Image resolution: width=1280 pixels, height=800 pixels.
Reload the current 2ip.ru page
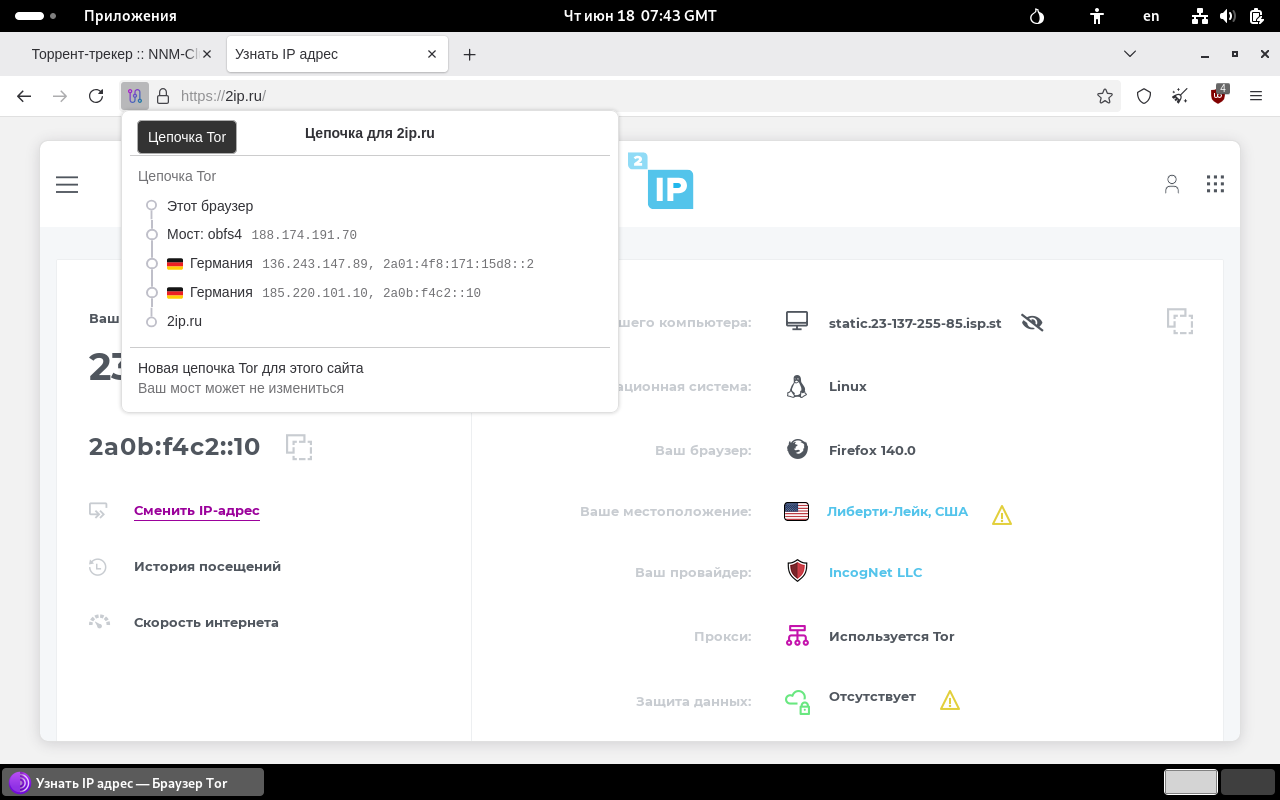point(96,96)
